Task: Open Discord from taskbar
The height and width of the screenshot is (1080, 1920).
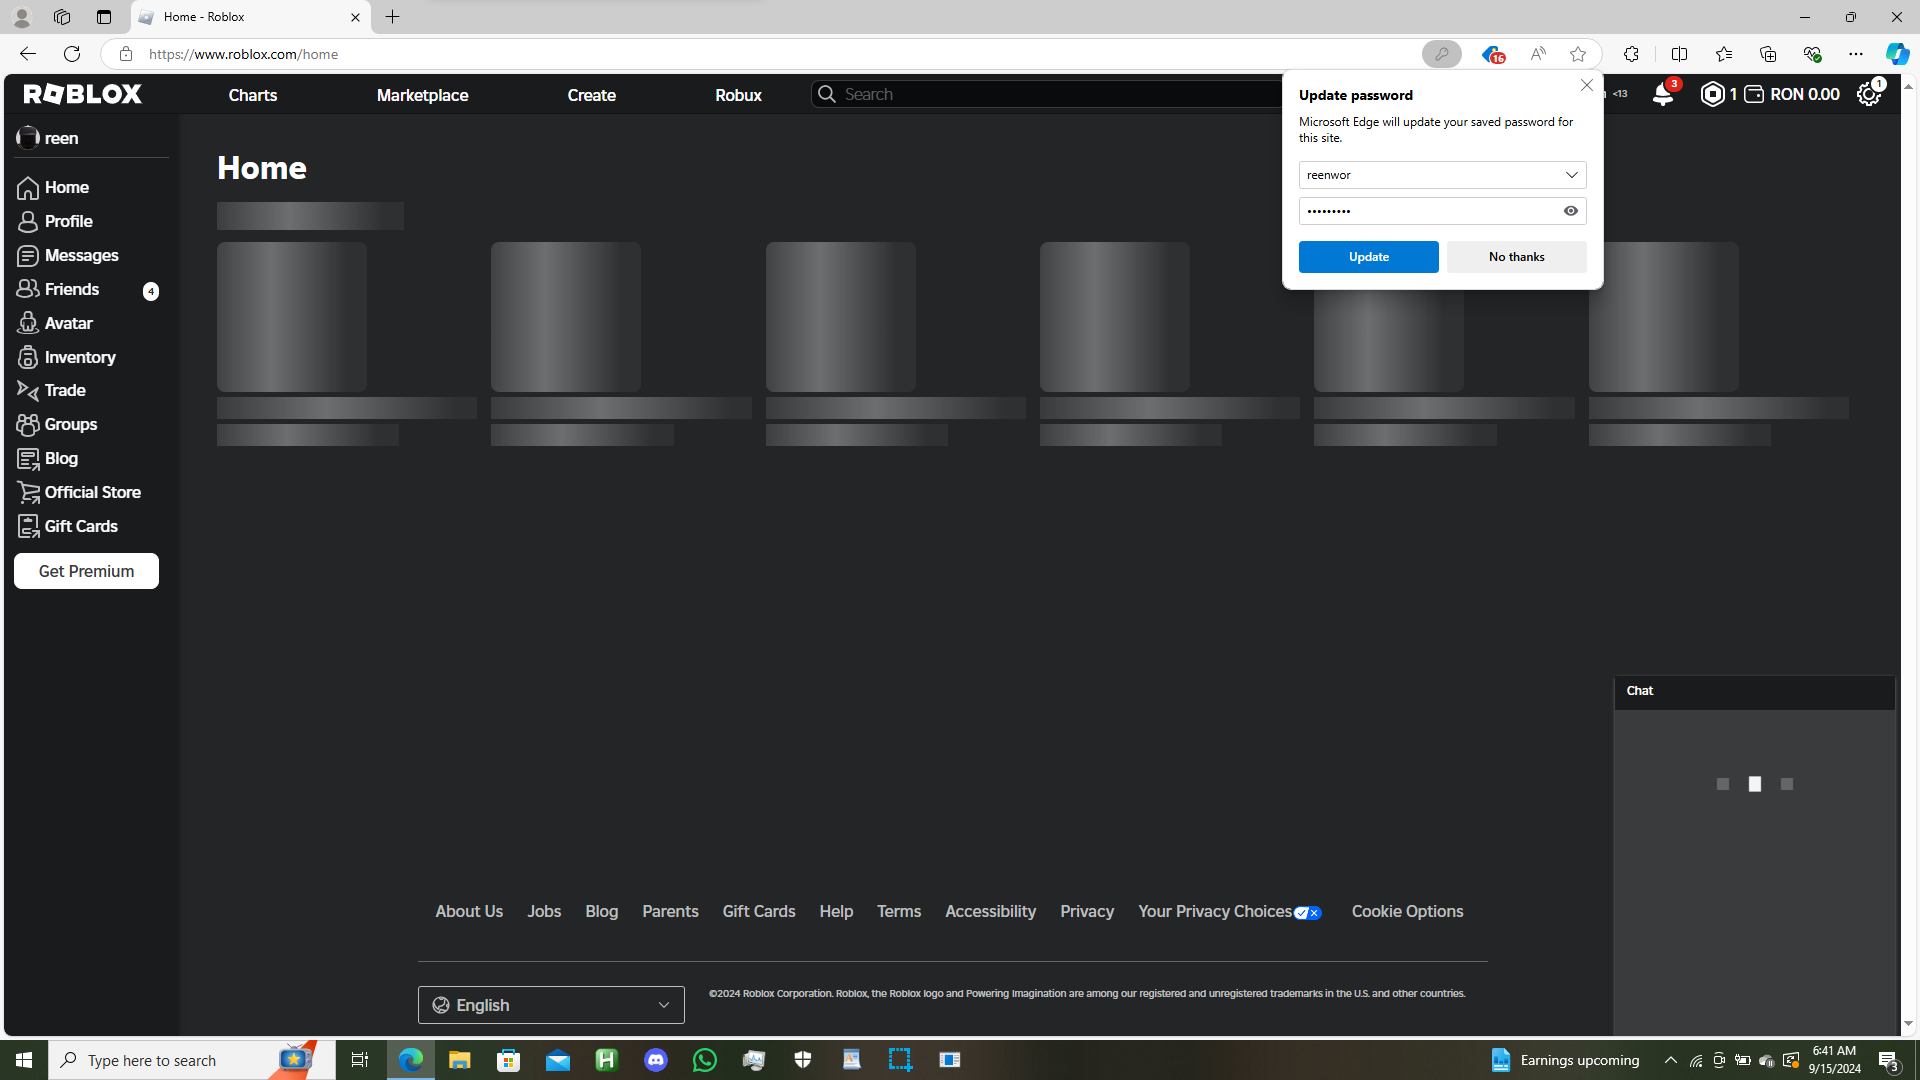Action: [x=656, y=1060]
